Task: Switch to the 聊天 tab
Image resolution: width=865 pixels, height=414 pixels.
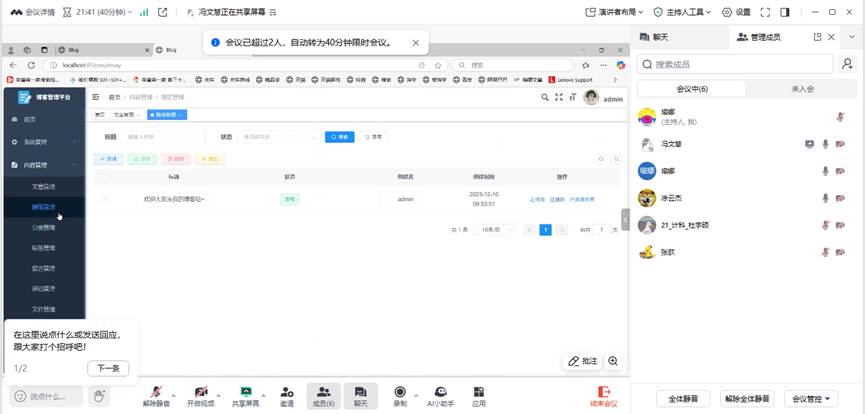Action: click(x=660, y=37)
